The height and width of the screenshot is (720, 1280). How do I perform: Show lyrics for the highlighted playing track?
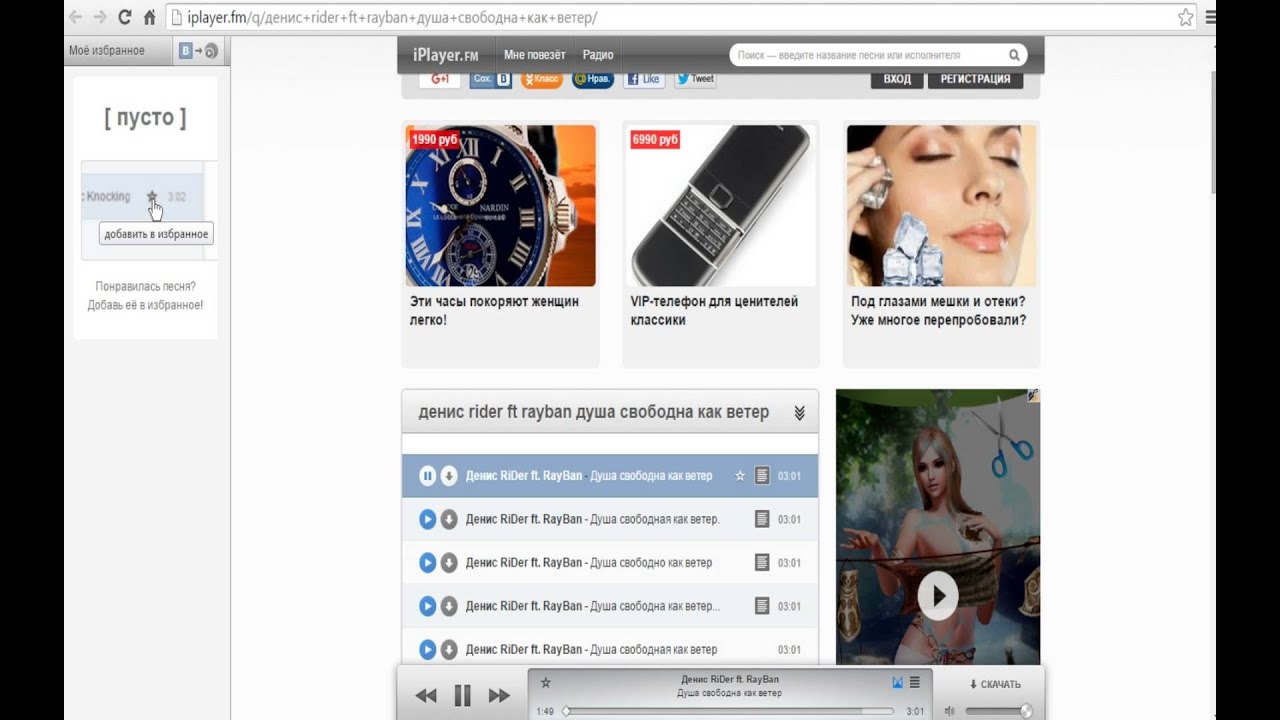pos(762,476)
